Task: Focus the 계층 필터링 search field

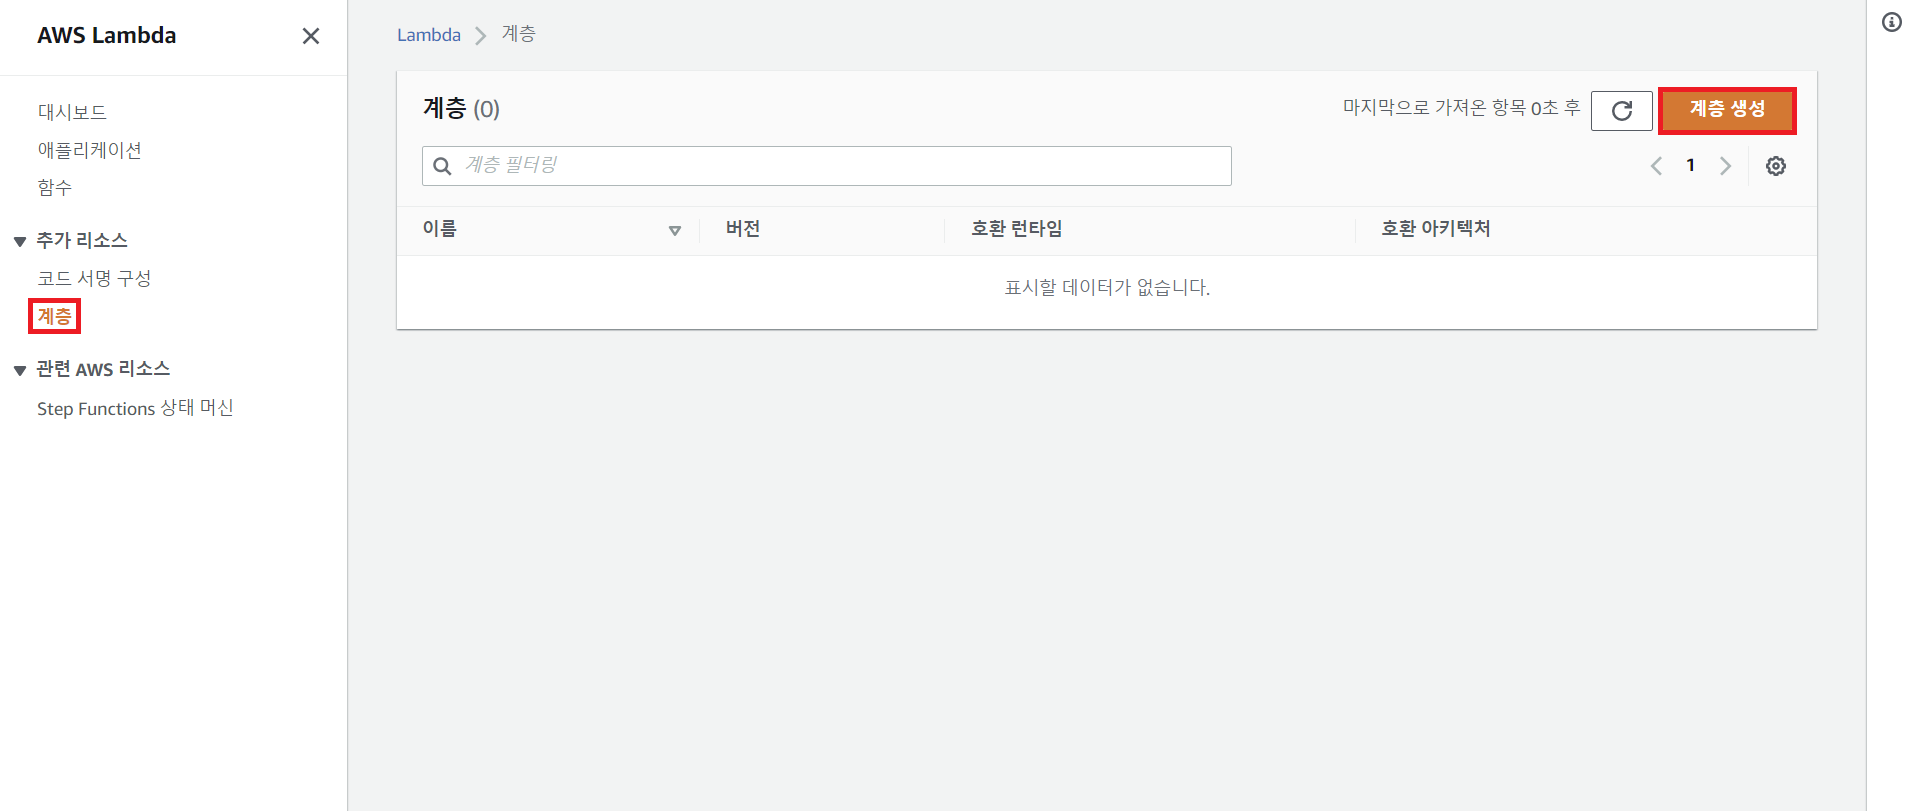Action: tap(826, 166)
